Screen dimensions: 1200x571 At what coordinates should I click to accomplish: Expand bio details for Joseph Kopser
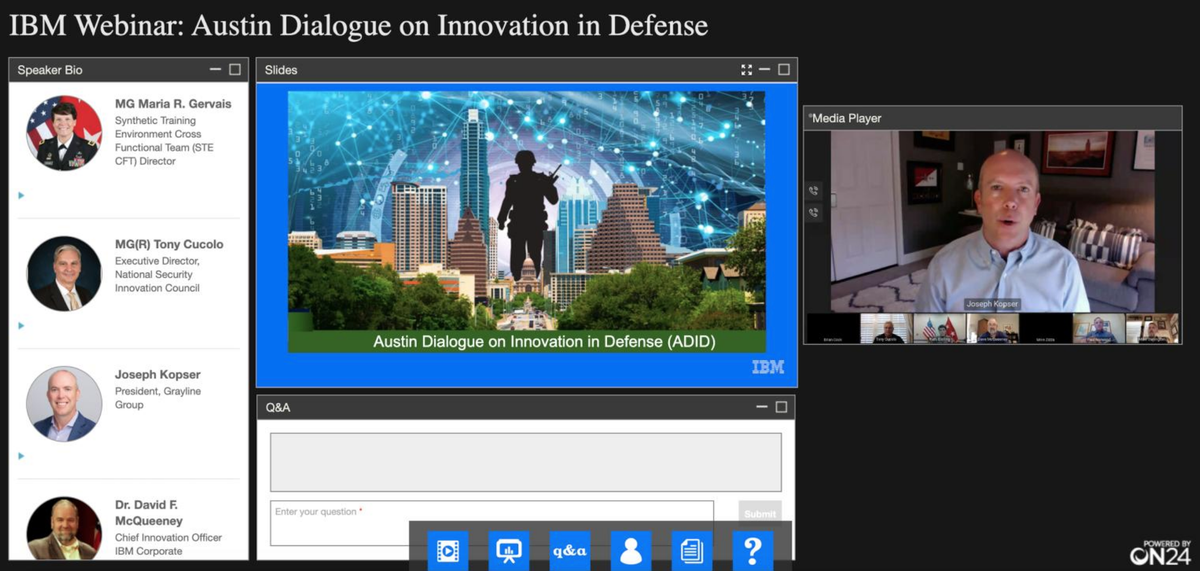21,456
